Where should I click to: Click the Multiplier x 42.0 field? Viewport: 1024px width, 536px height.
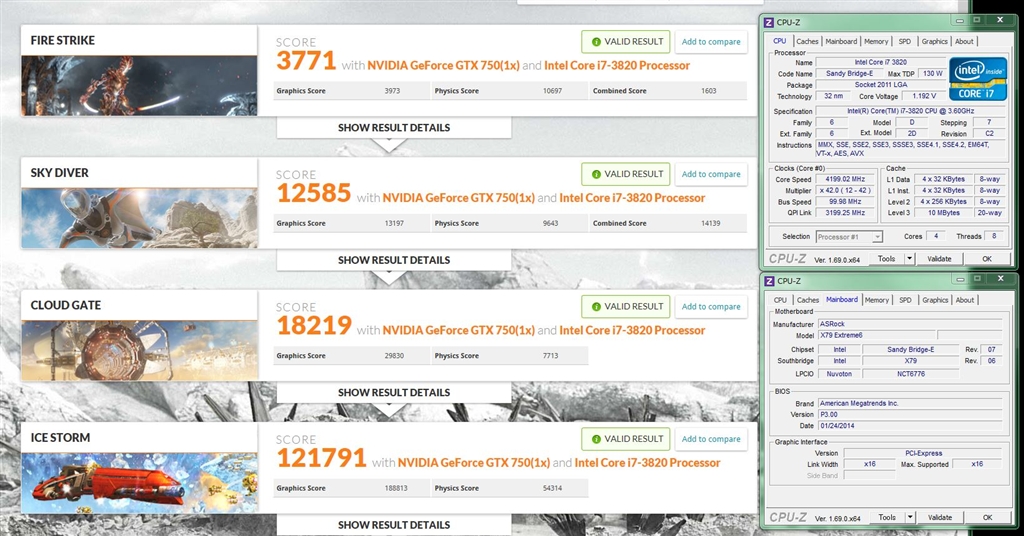[845, 191]
